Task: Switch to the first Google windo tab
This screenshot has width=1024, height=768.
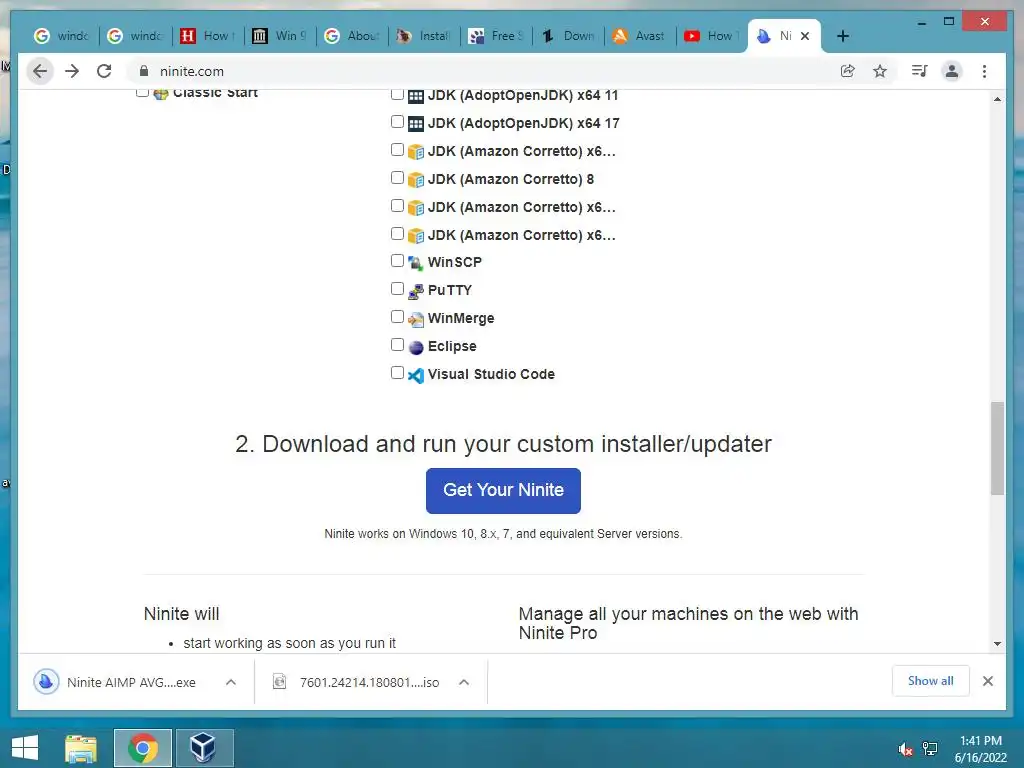Action: 61,36
